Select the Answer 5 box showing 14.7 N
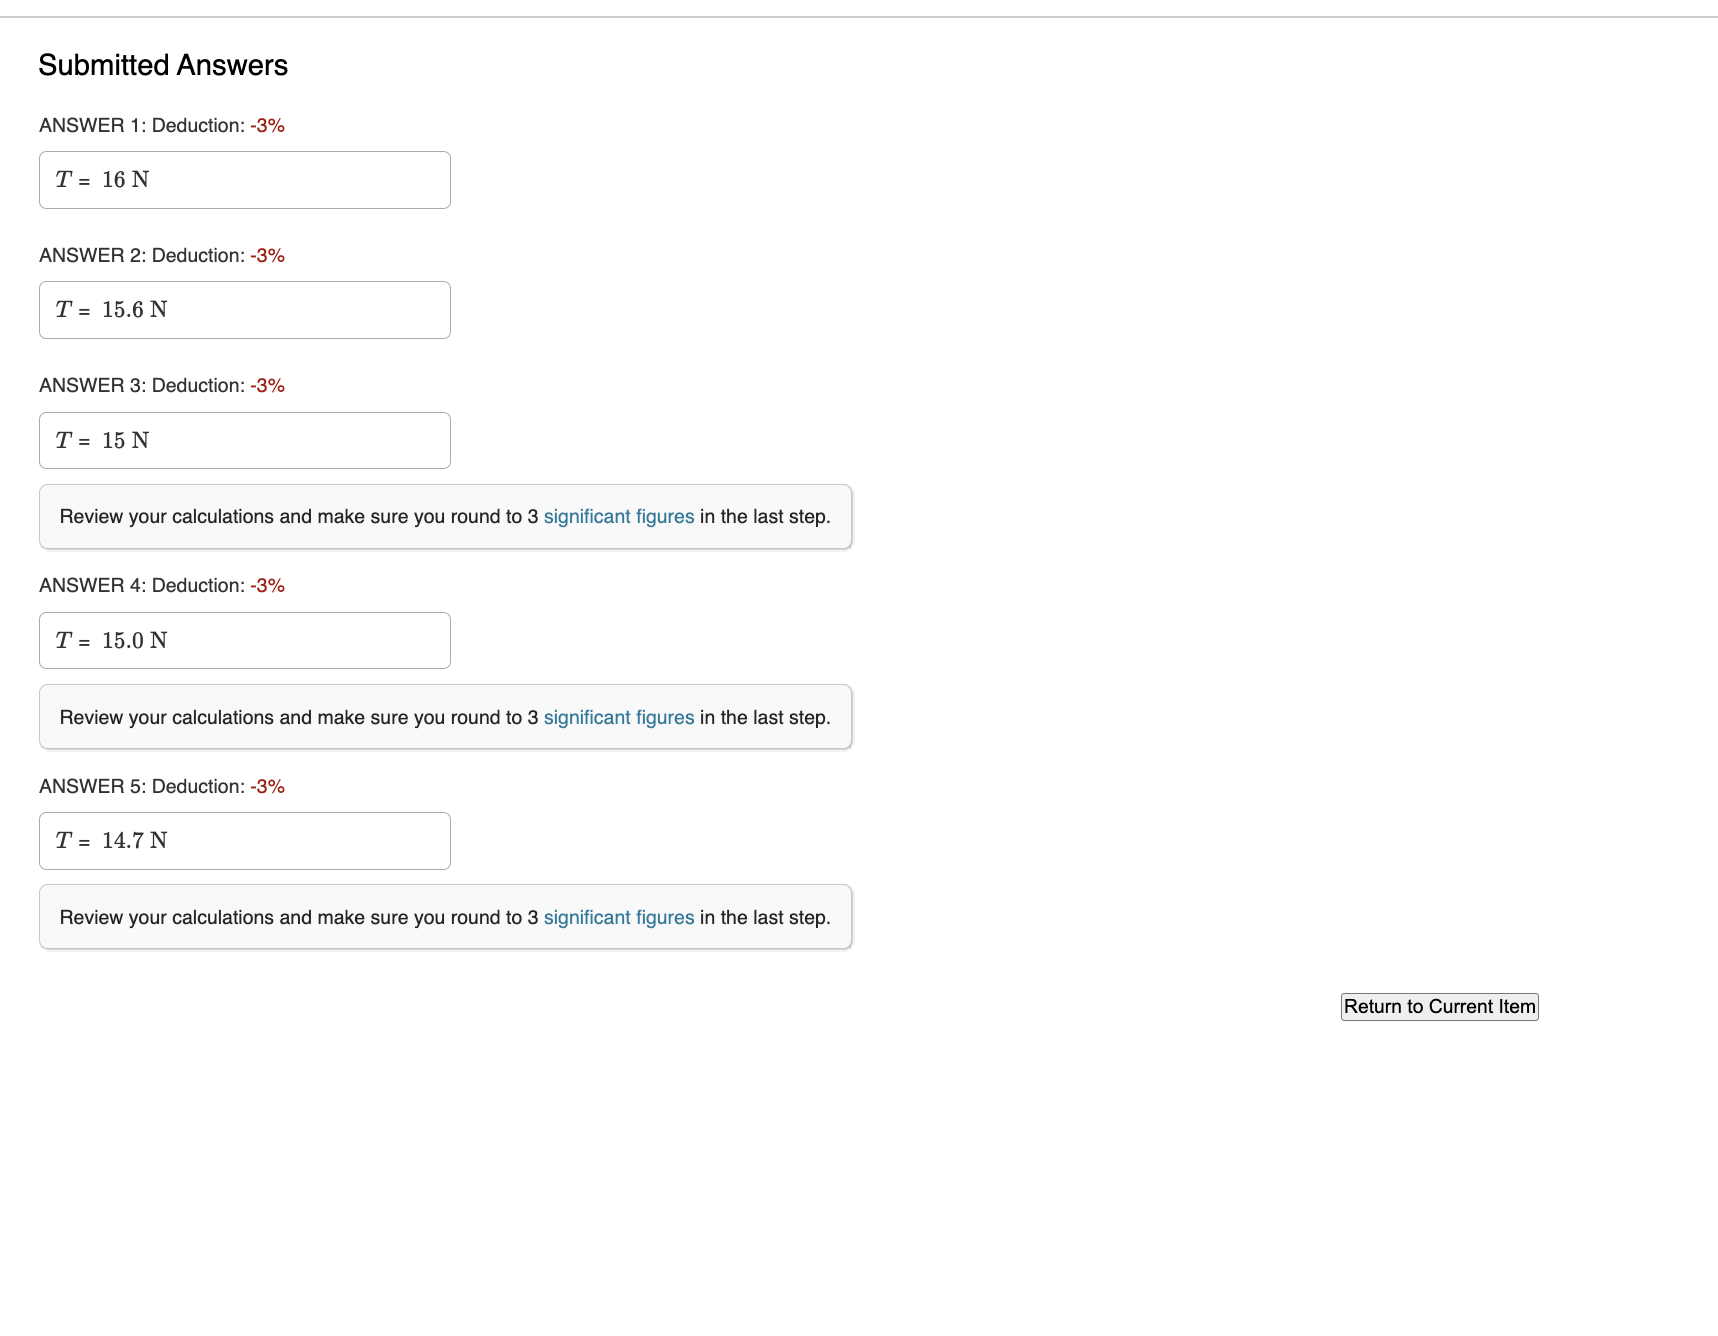1718x1336 pixels. point(245,841)
